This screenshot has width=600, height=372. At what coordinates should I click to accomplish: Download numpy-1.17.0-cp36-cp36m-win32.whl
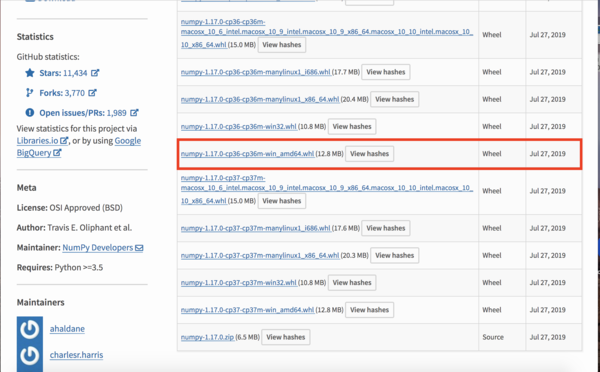[x=238, y=126]
